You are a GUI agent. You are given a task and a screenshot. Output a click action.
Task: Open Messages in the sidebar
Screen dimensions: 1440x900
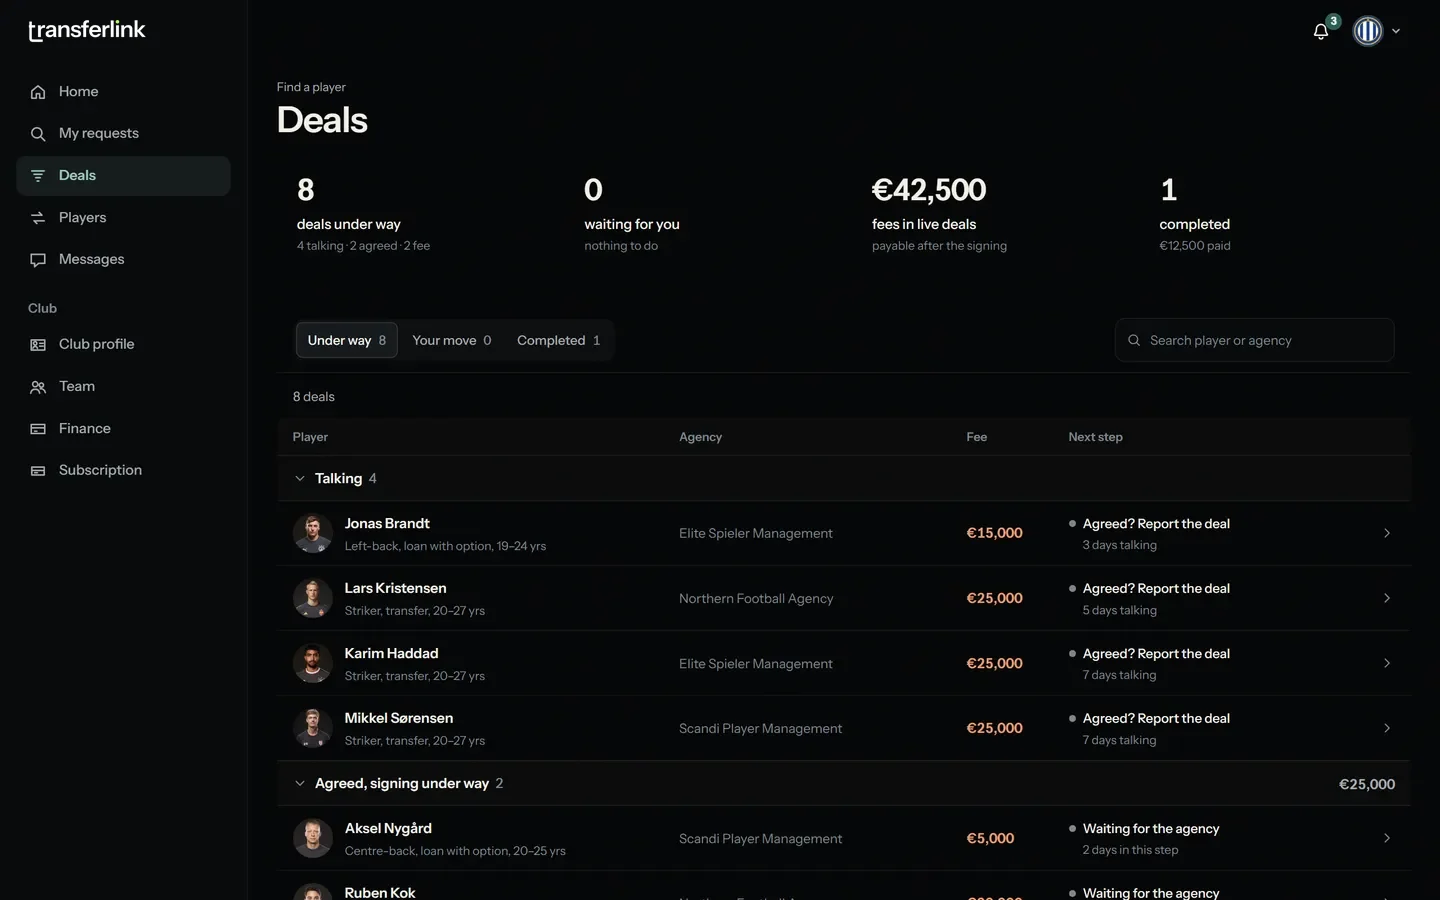123,260
